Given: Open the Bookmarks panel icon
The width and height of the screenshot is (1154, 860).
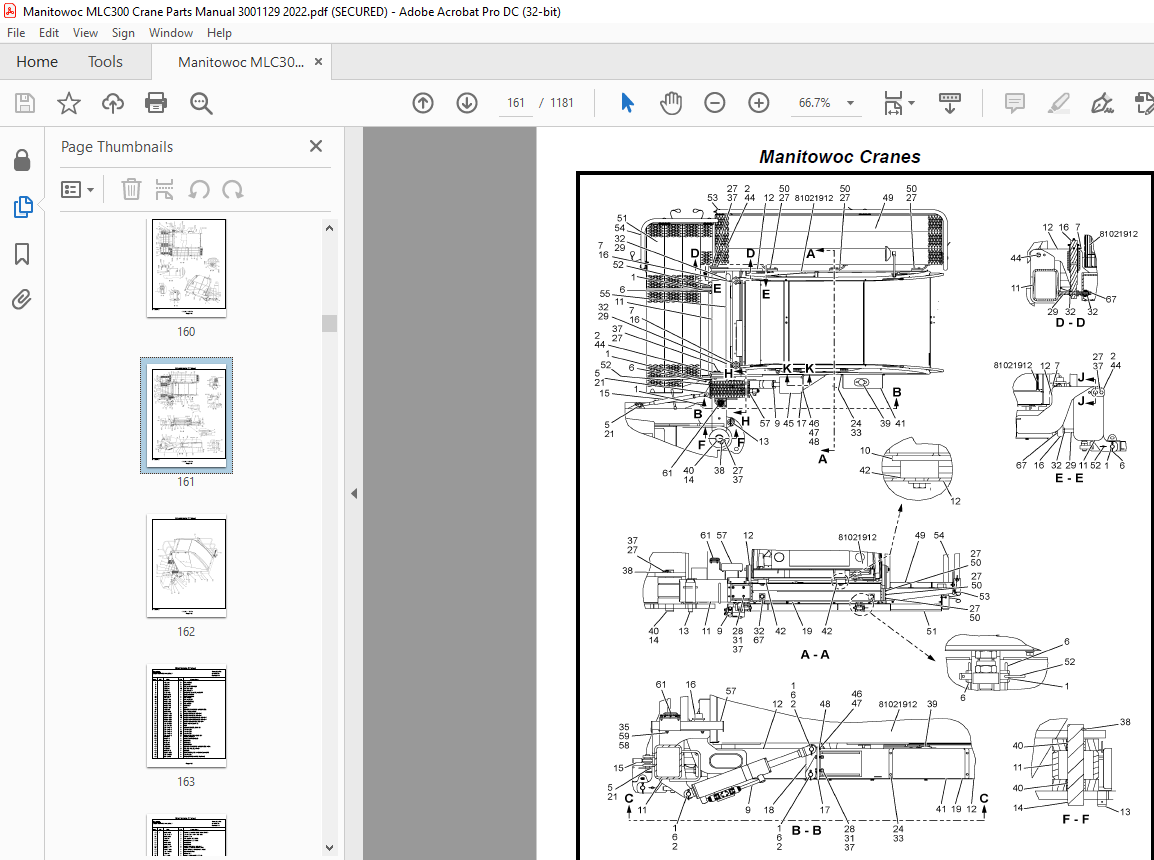Looking at the screenshot, I should 22,254.
